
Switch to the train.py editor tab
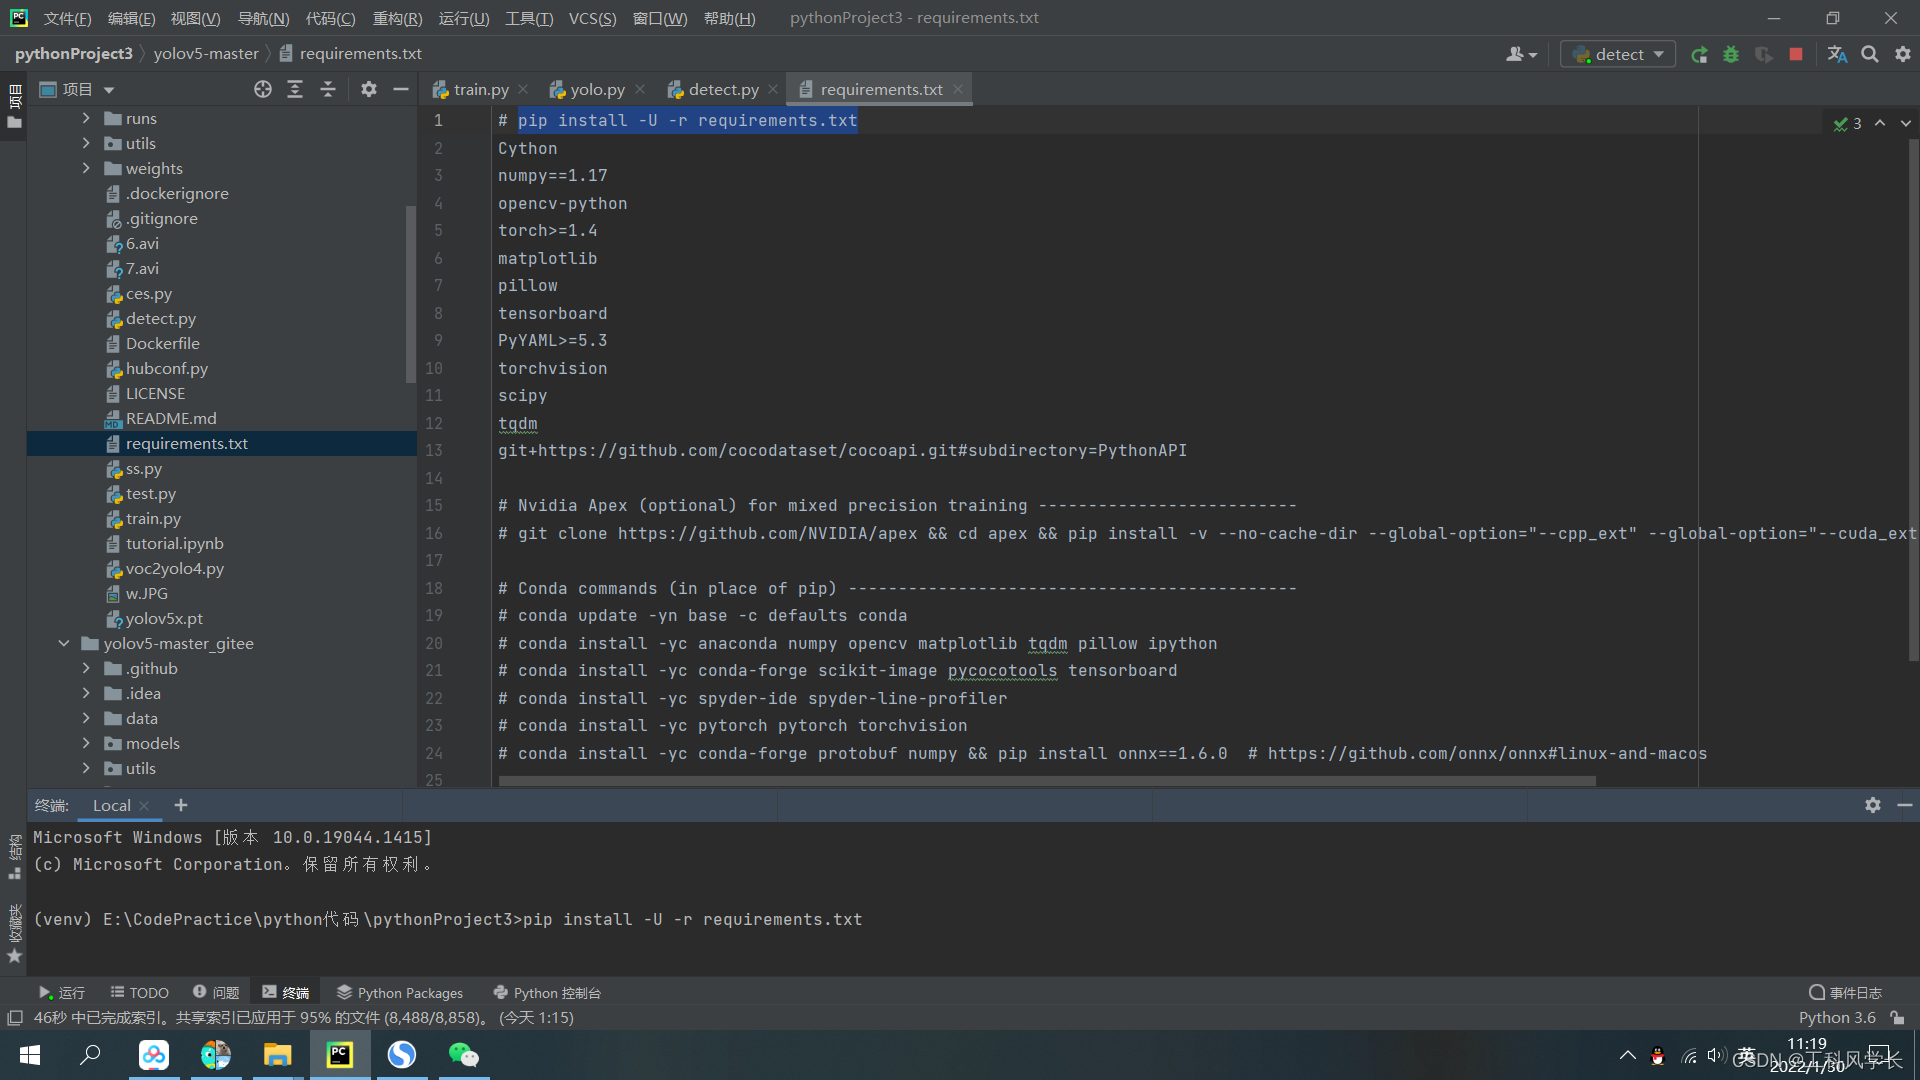(481, 90)
